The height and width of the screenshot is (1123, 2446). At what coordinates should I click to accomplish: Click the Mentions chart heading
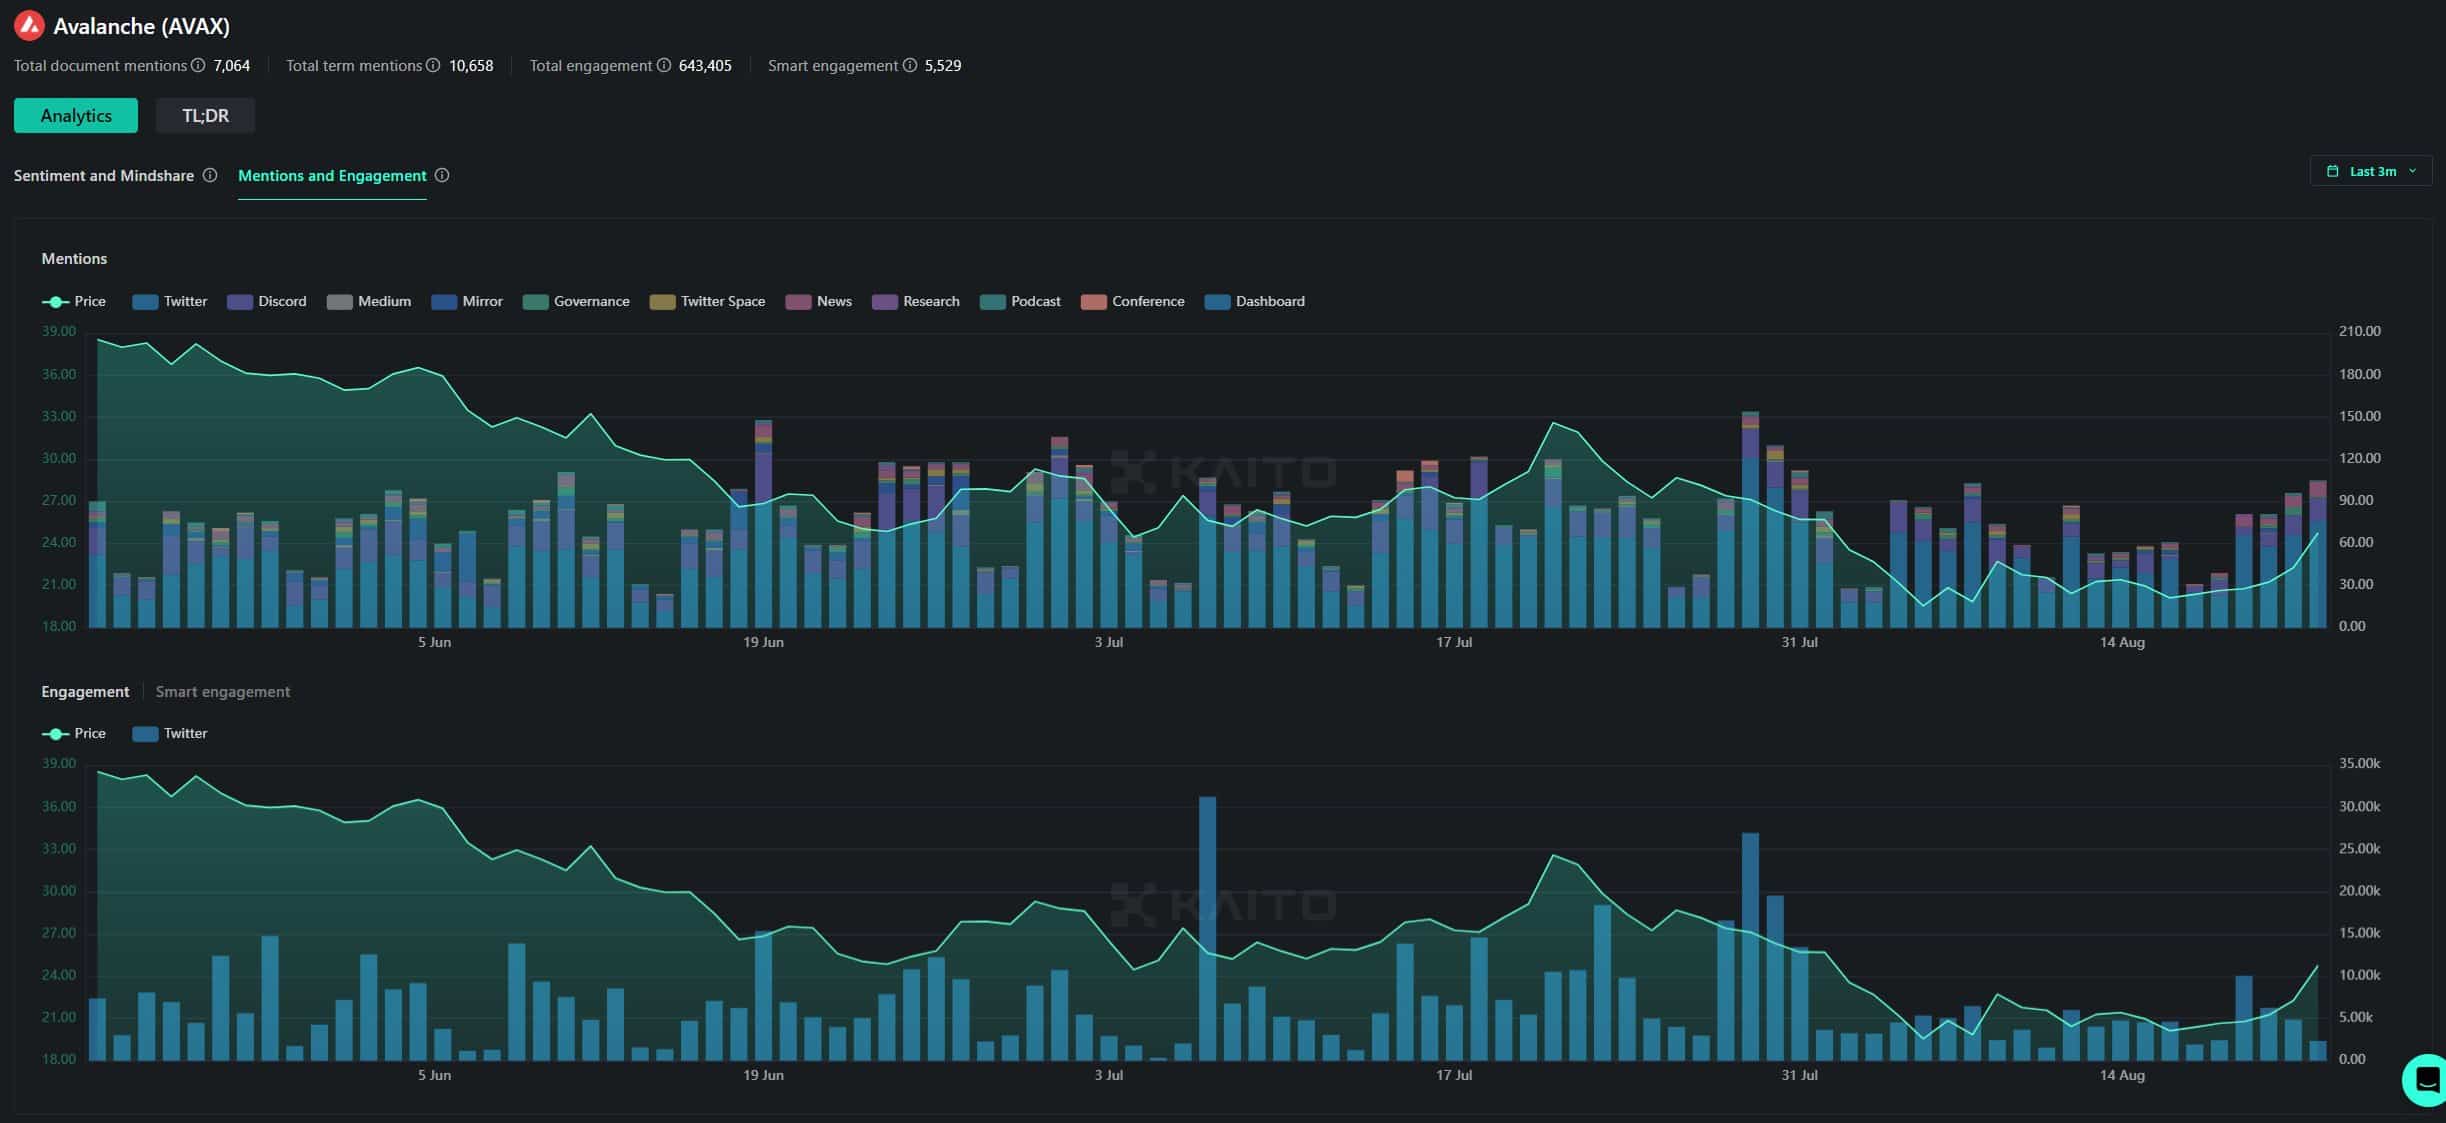[74, 258]
